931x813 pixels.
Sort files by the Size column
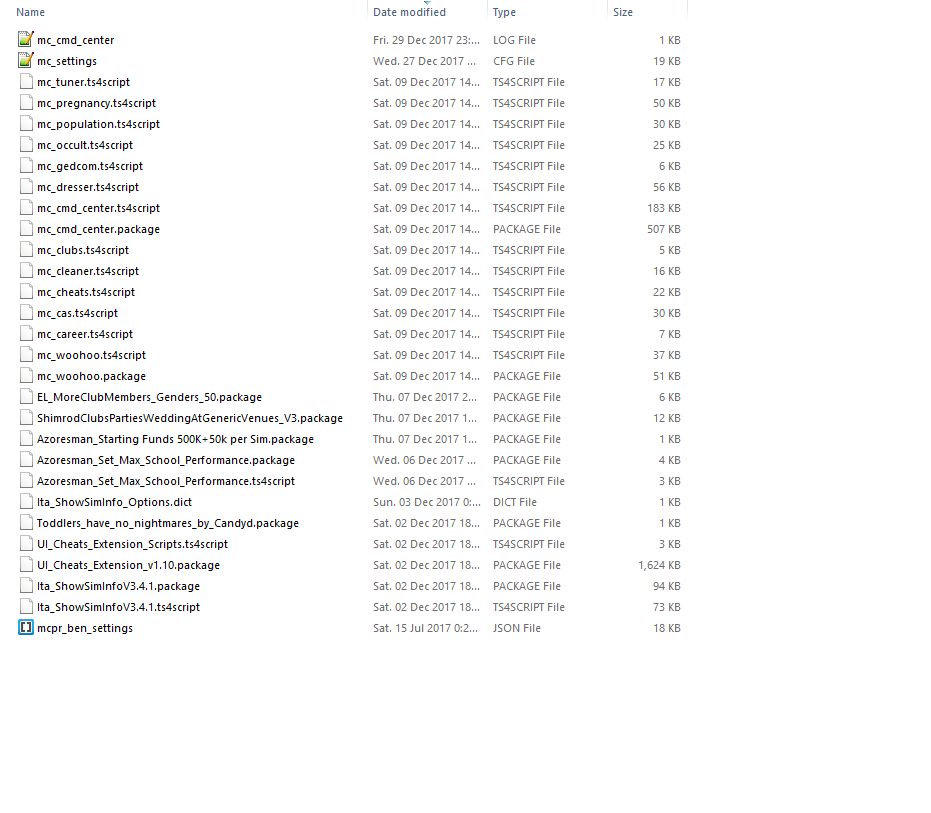[x=623, y=12]
